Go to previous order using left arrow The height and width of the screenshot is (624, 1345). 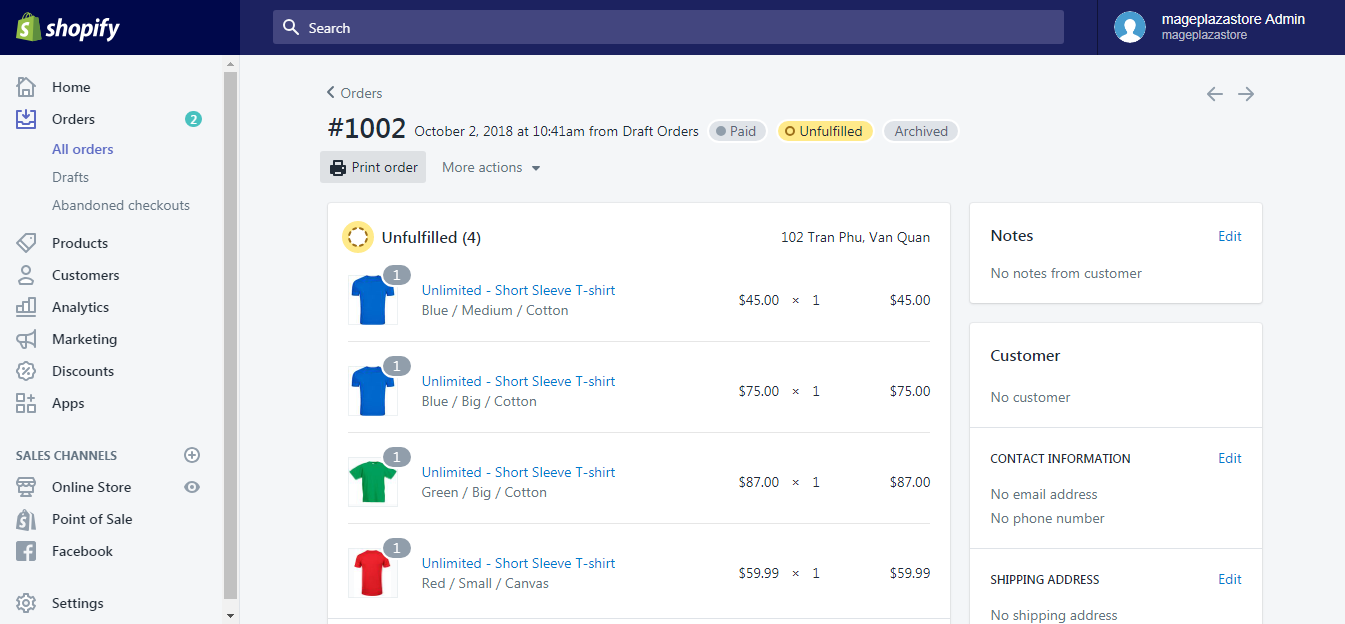pos(1214,94)
